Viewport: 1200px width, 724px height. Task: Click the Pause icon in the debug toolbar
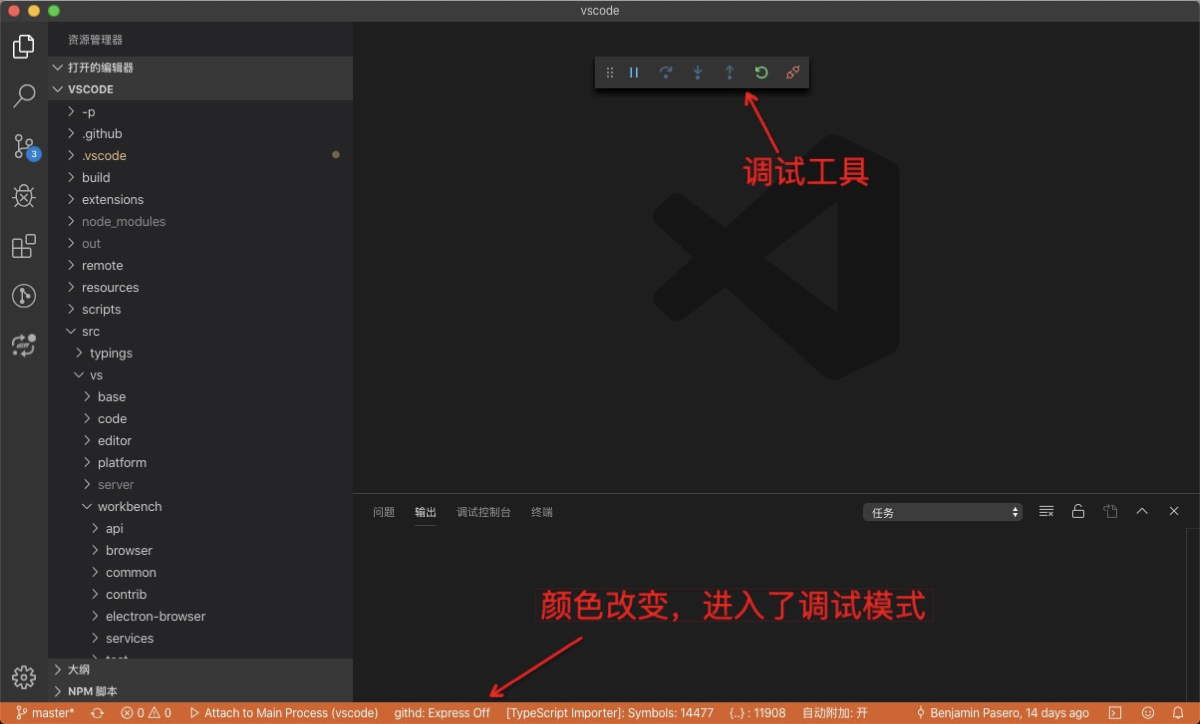tap(633, 72)
